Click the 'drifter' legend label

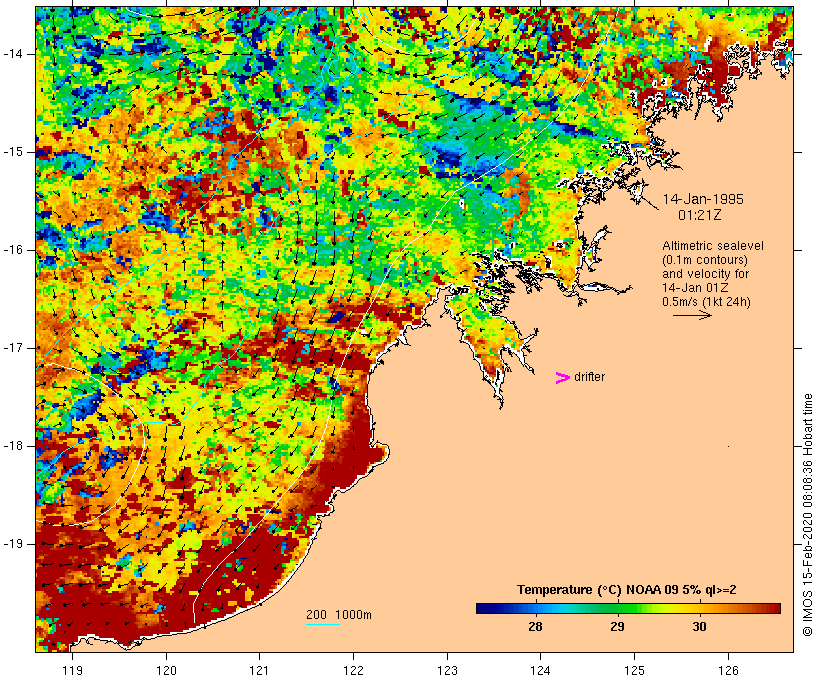coord(589,377)
